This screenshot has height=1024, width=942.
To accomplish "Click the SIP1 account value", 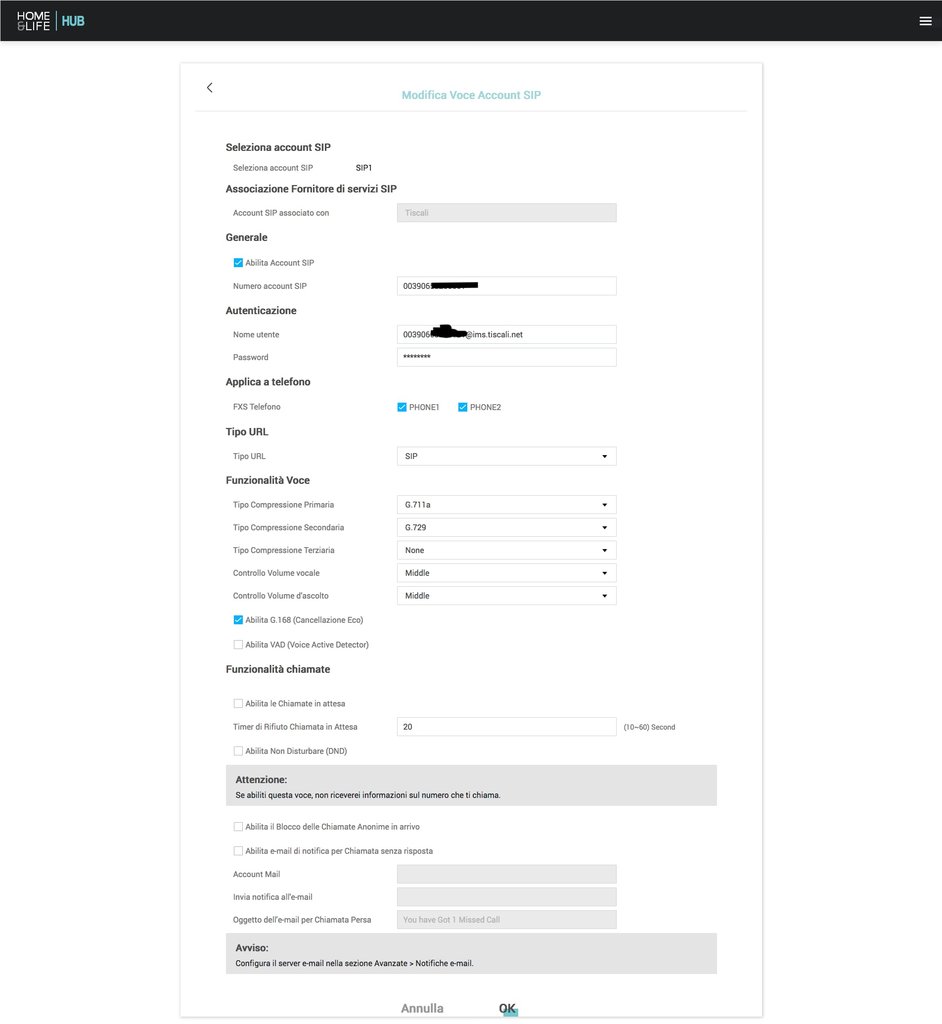I will [364, 168].
